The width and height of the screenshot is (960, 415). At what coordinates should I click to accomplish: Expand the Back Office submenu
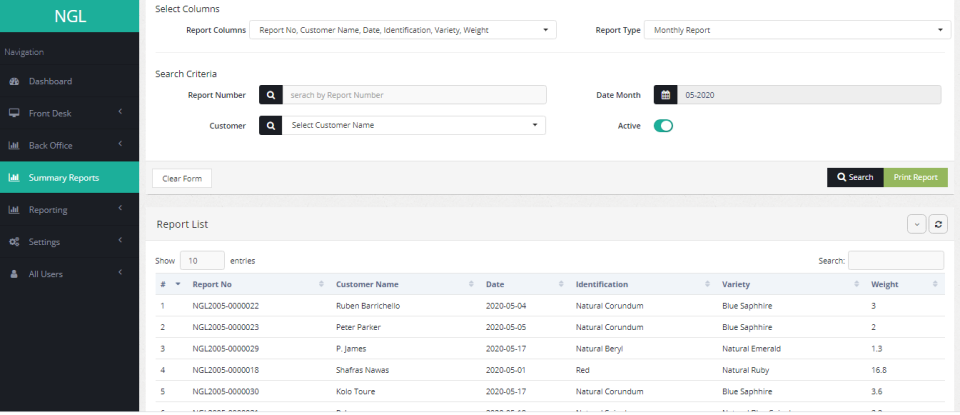click(121, 144)
